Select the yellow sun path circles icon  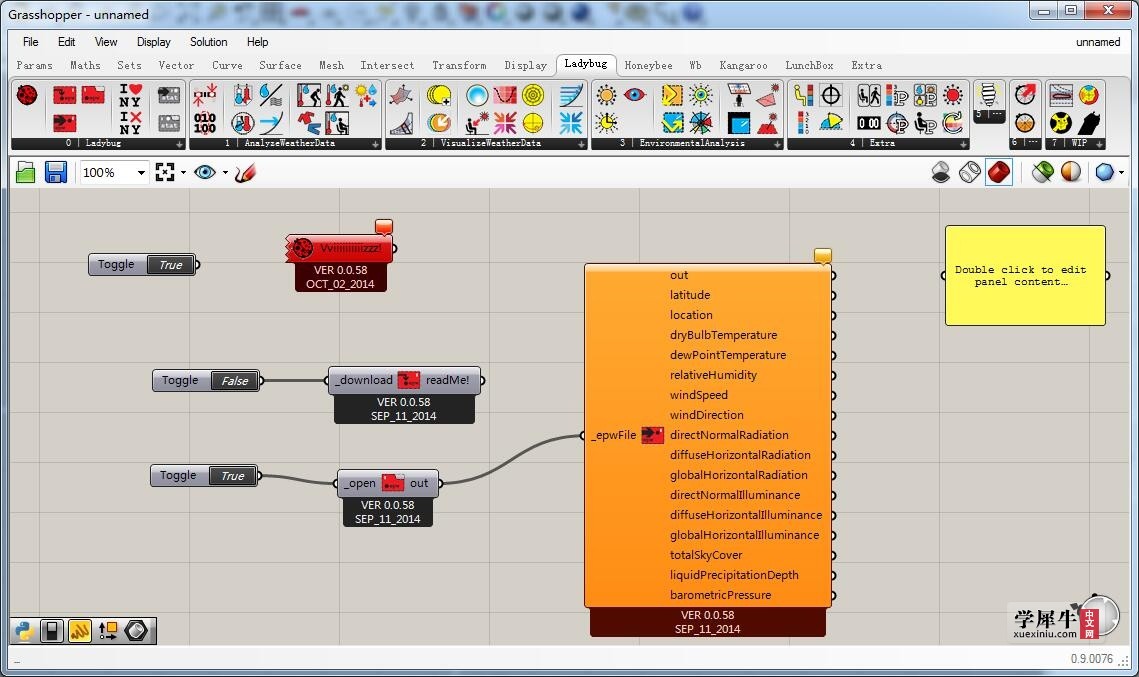click(x=439, y=95)
